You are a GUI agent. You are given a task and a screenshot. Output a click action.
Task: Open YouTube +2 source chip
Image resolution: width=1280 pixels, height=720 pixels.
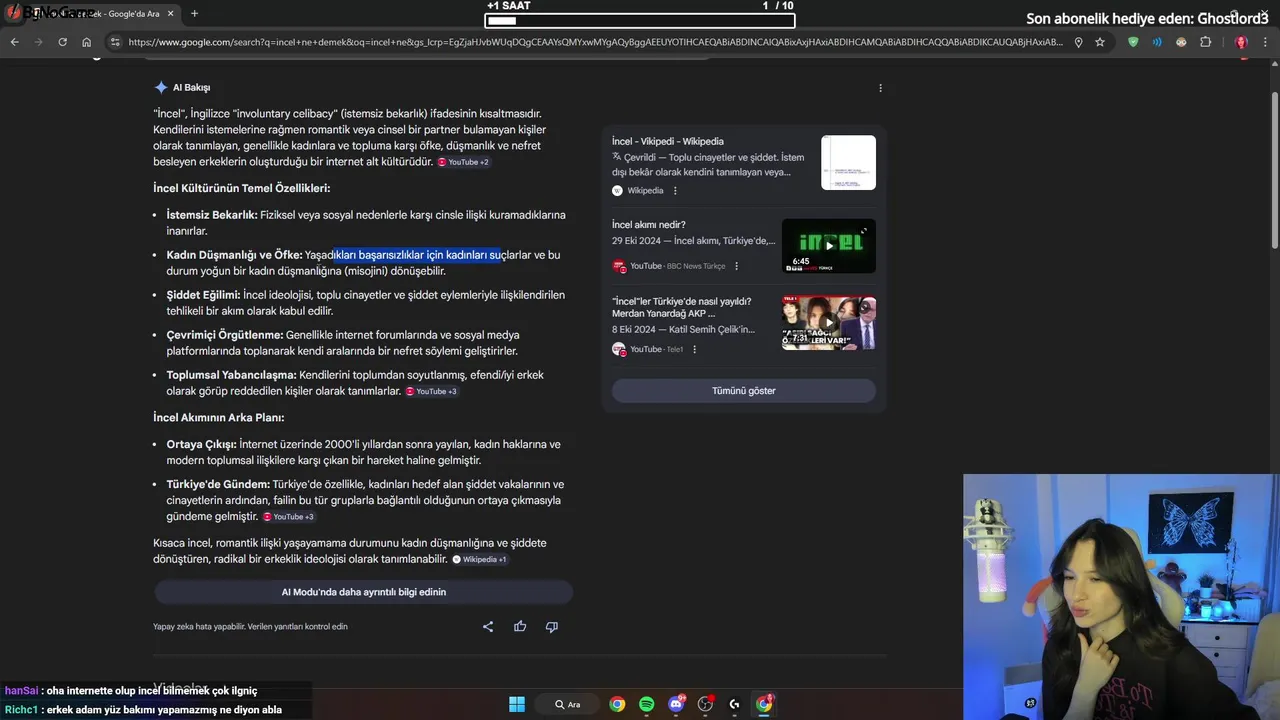(x=464, y=162)
